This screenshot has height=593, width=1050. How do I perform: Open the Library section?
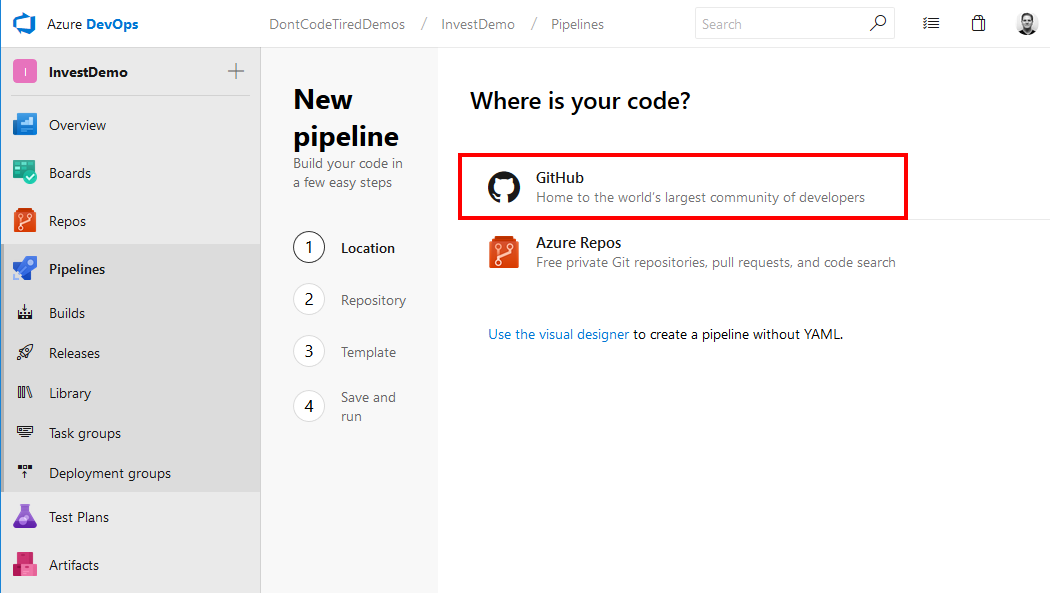(70, 392)
